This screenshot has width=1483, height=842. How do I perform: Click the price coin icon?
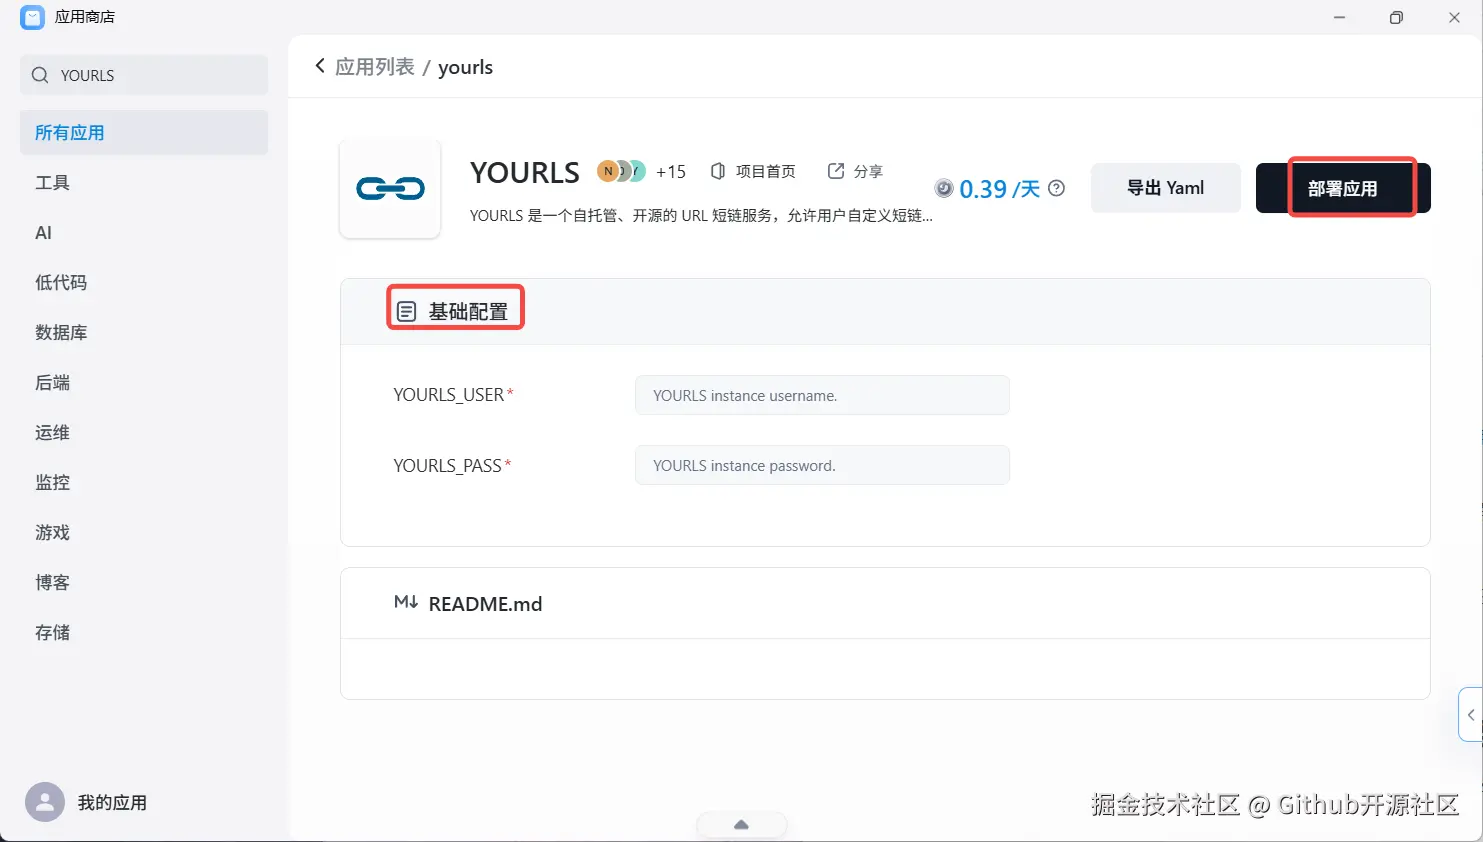[x=944, y=188]
